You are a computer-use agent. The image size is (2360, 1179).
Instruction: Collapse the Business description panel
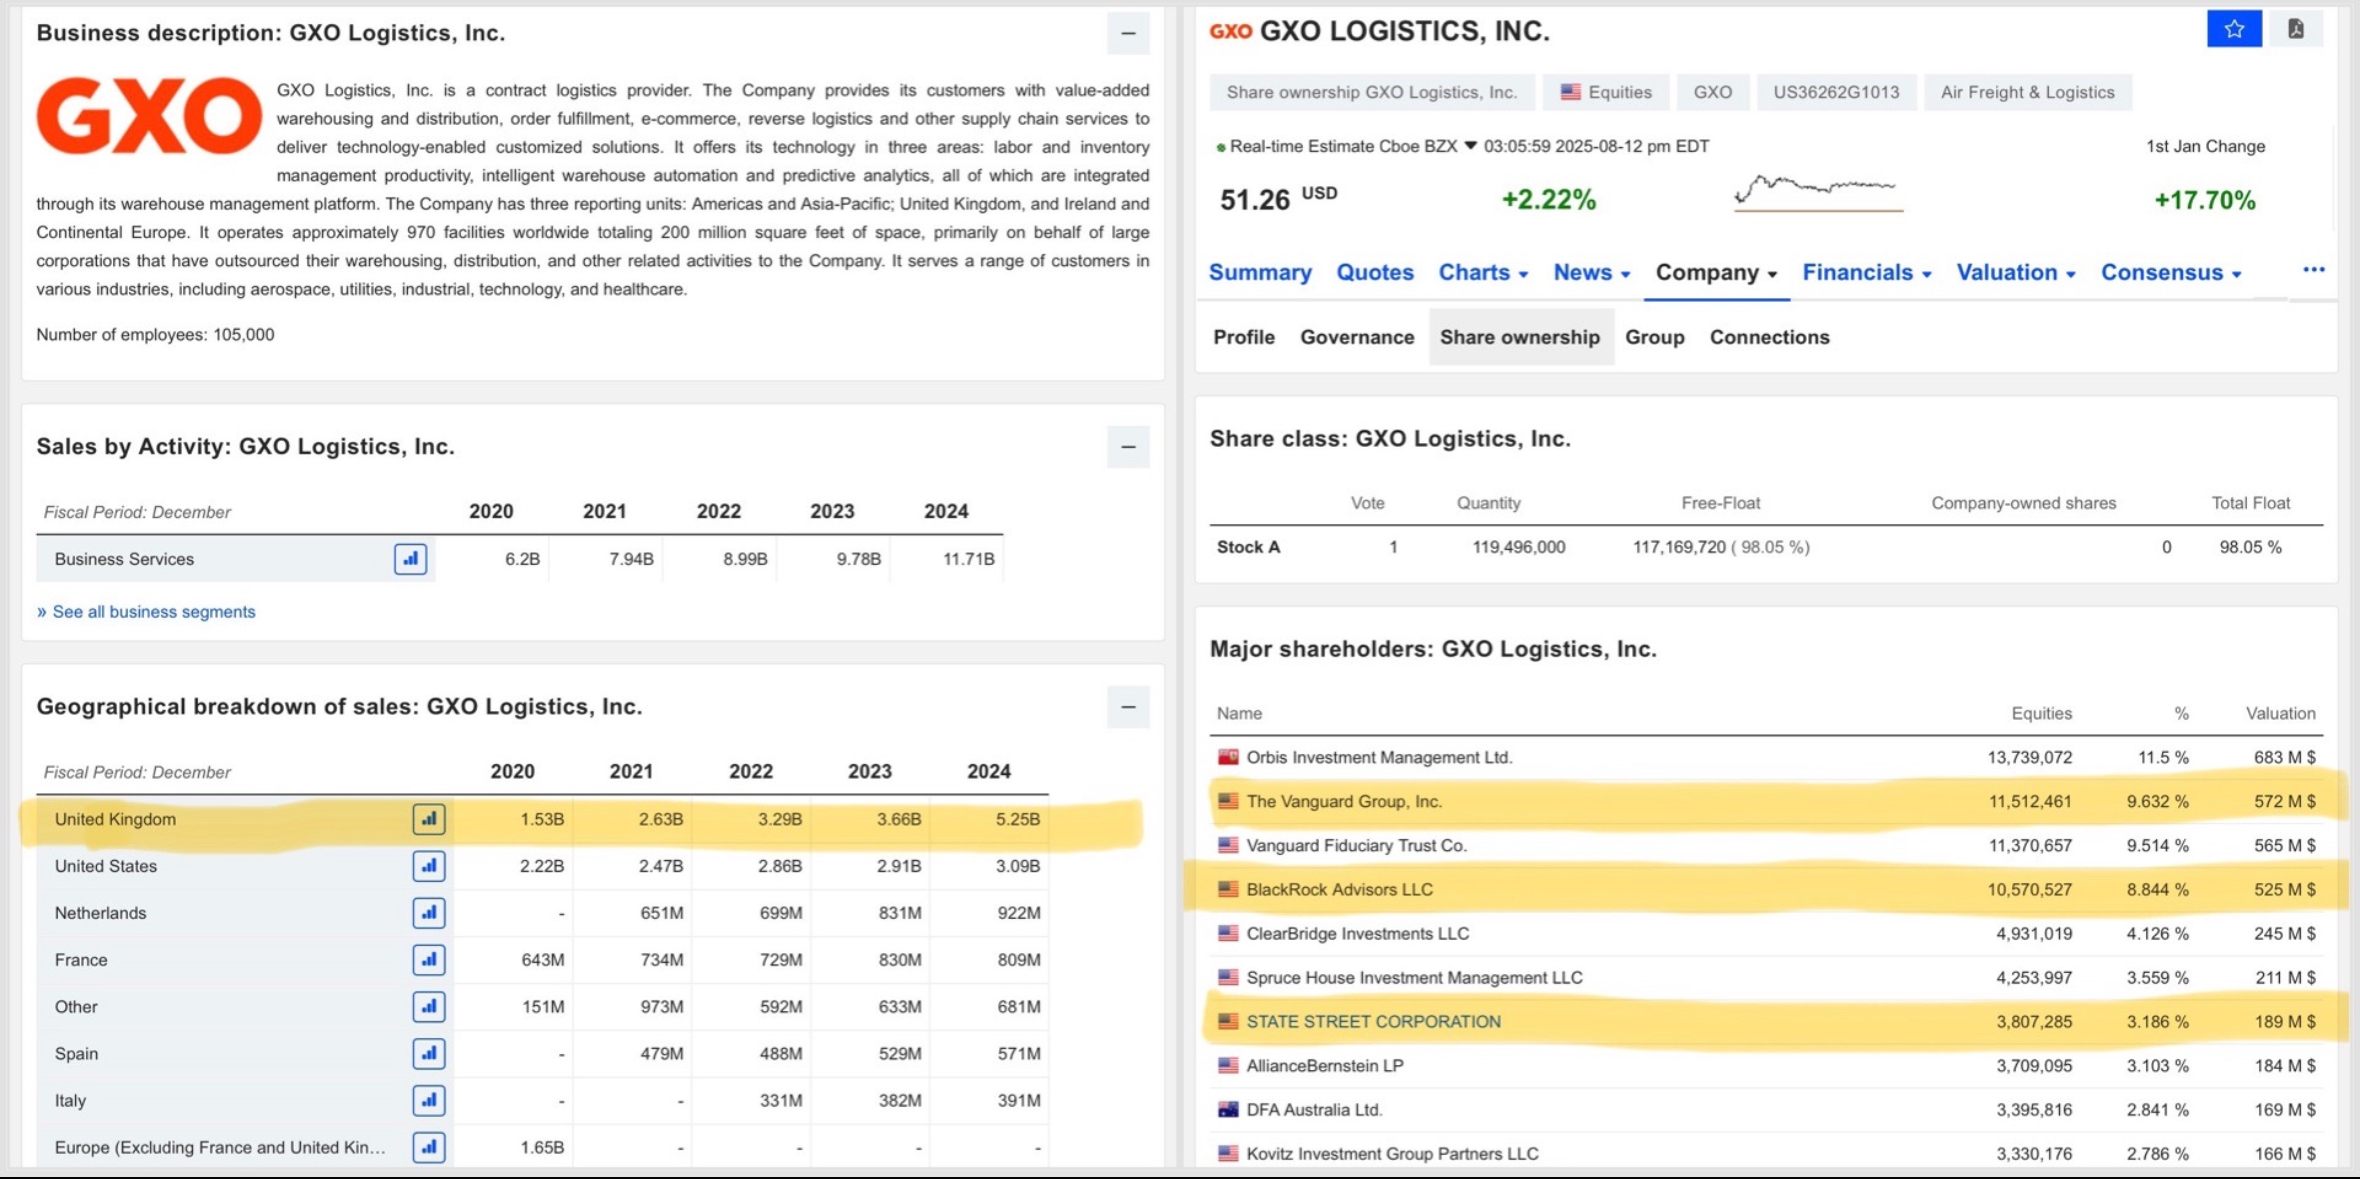[x=1128, y=34]
